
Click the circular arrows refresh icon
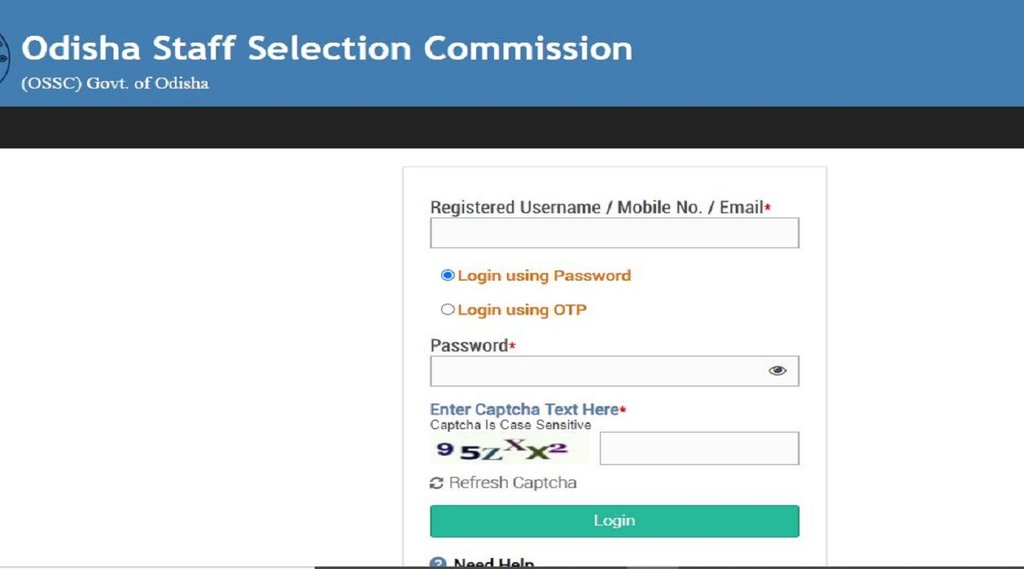coord(436,483)
